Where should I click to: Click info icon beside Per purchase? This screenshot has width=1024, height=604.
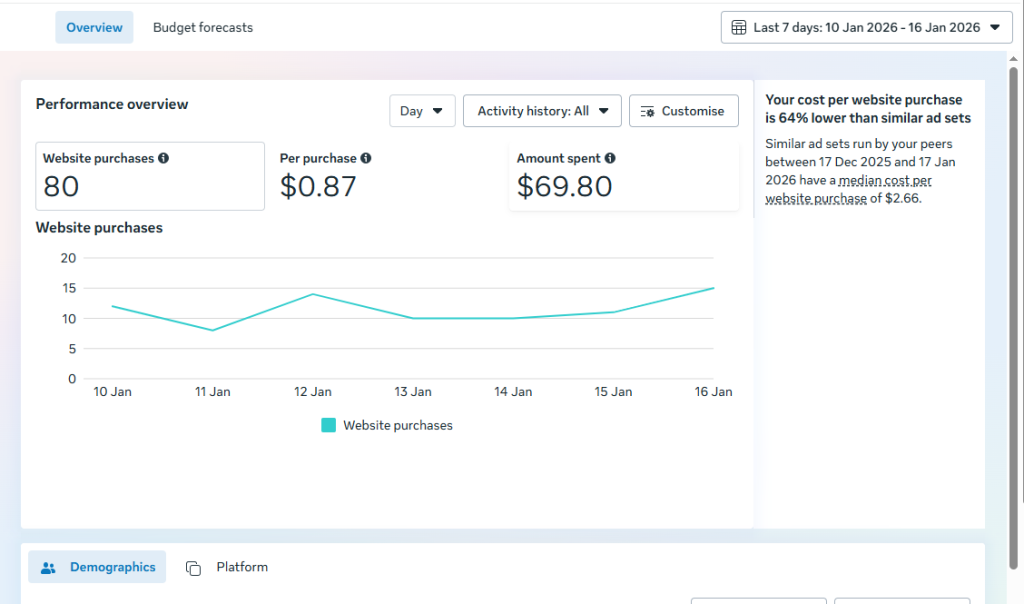tap(366, 158)
